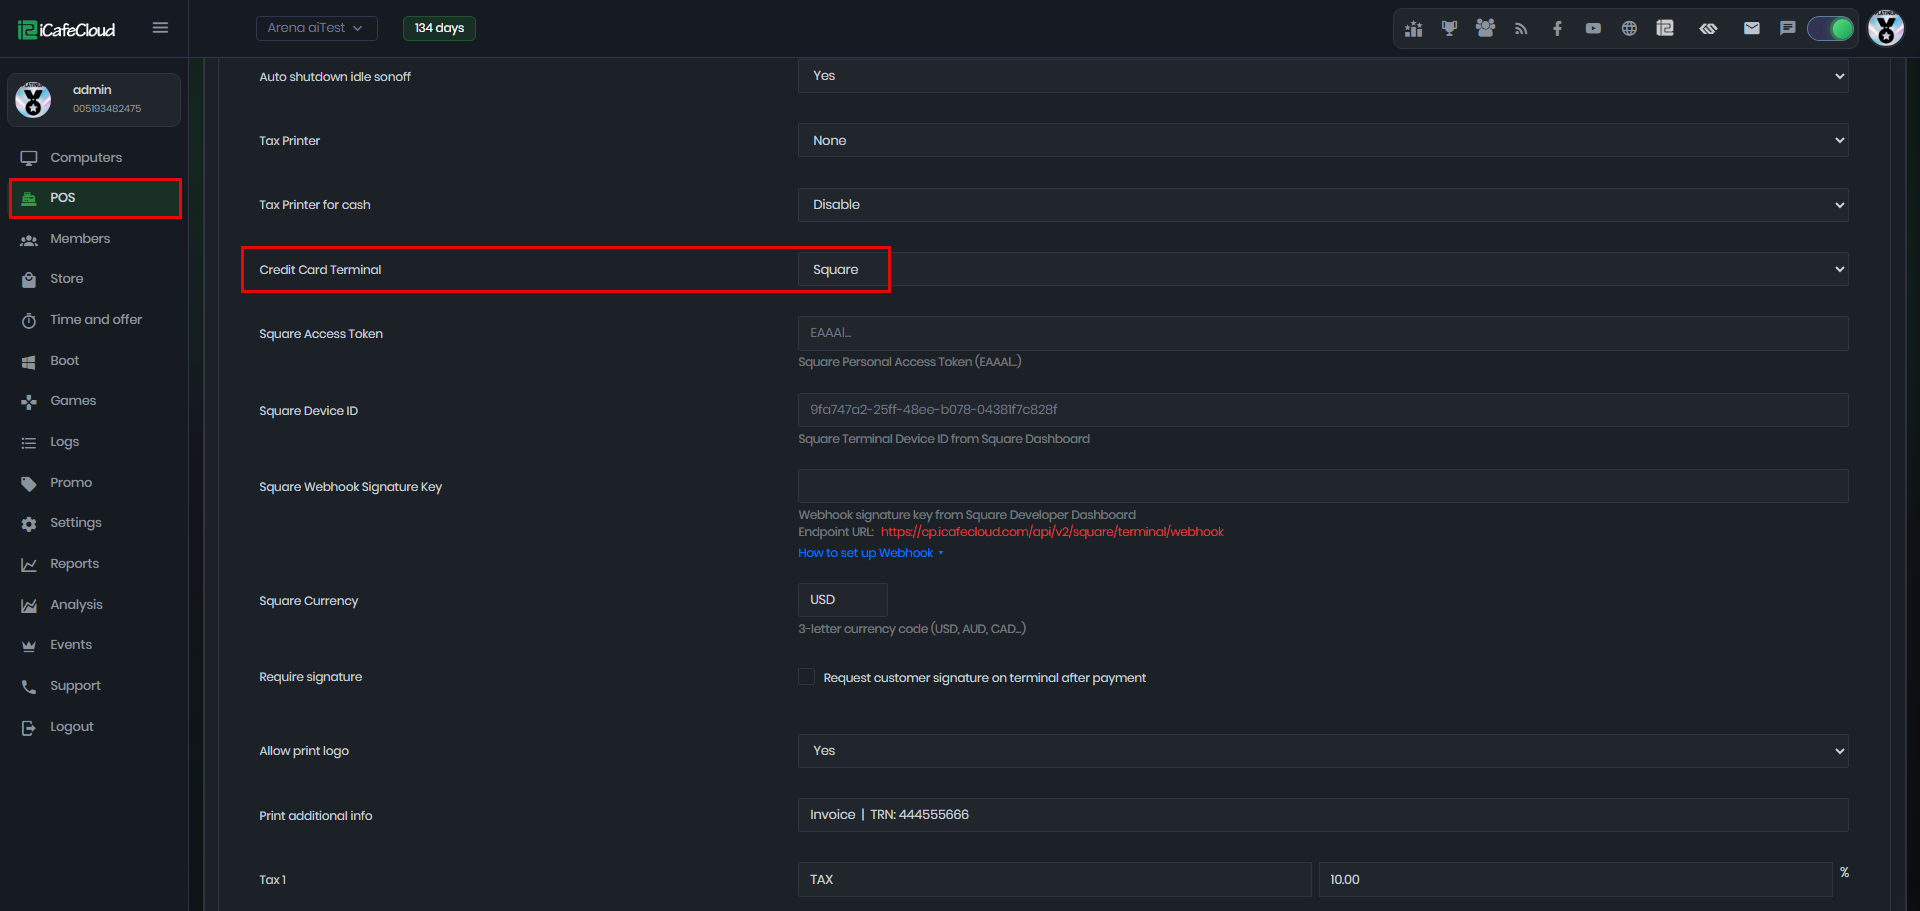Open the chat message icon
Viewport: 1920px width, 911px height.
pos(1787,28)
